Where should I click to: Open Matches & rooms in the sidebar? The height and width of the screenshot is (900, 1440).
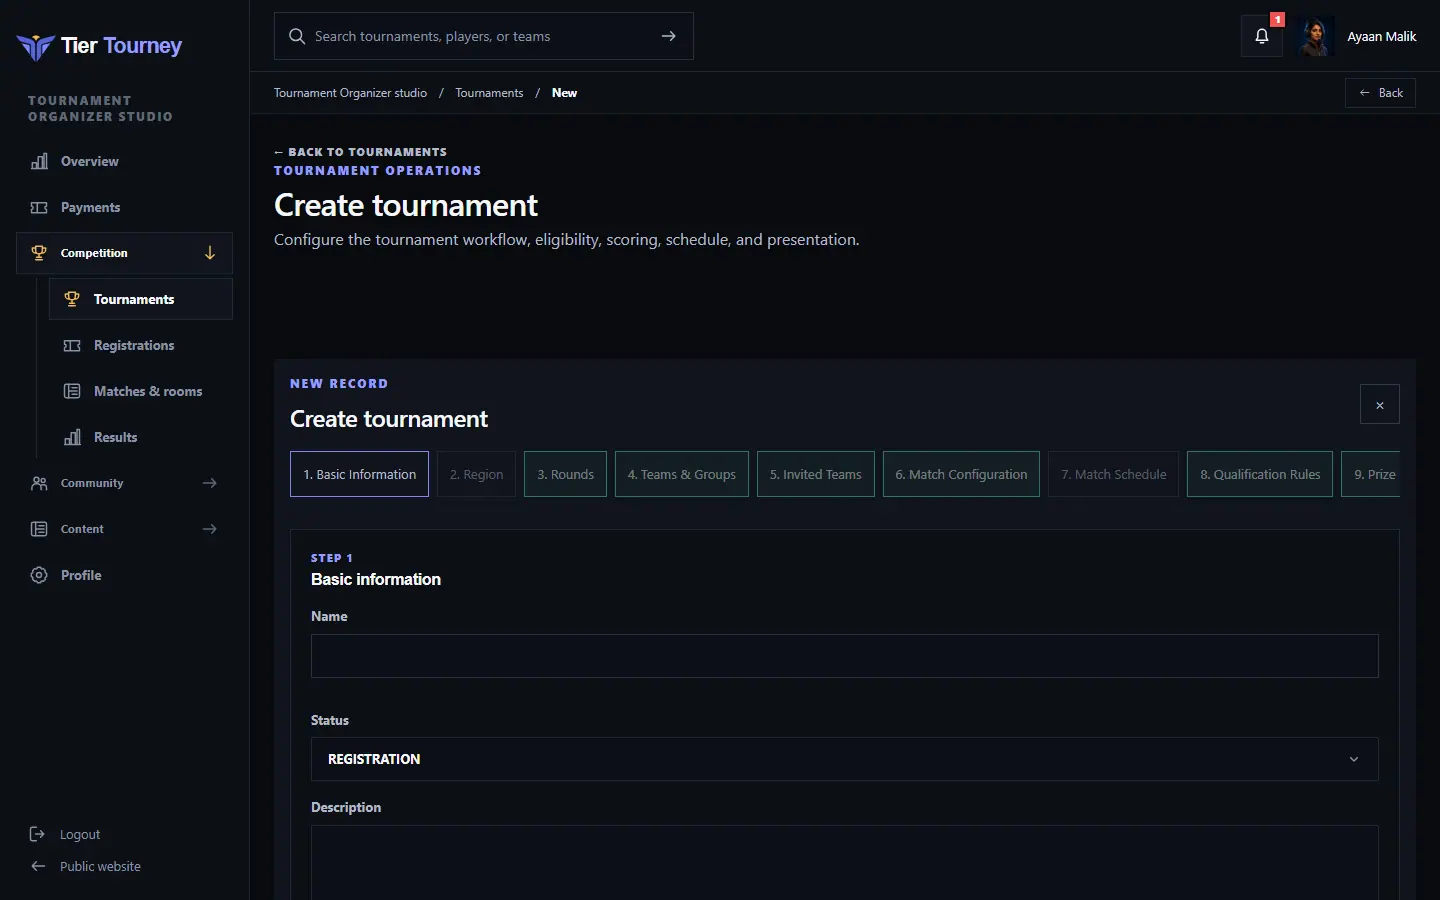[141, 391]
